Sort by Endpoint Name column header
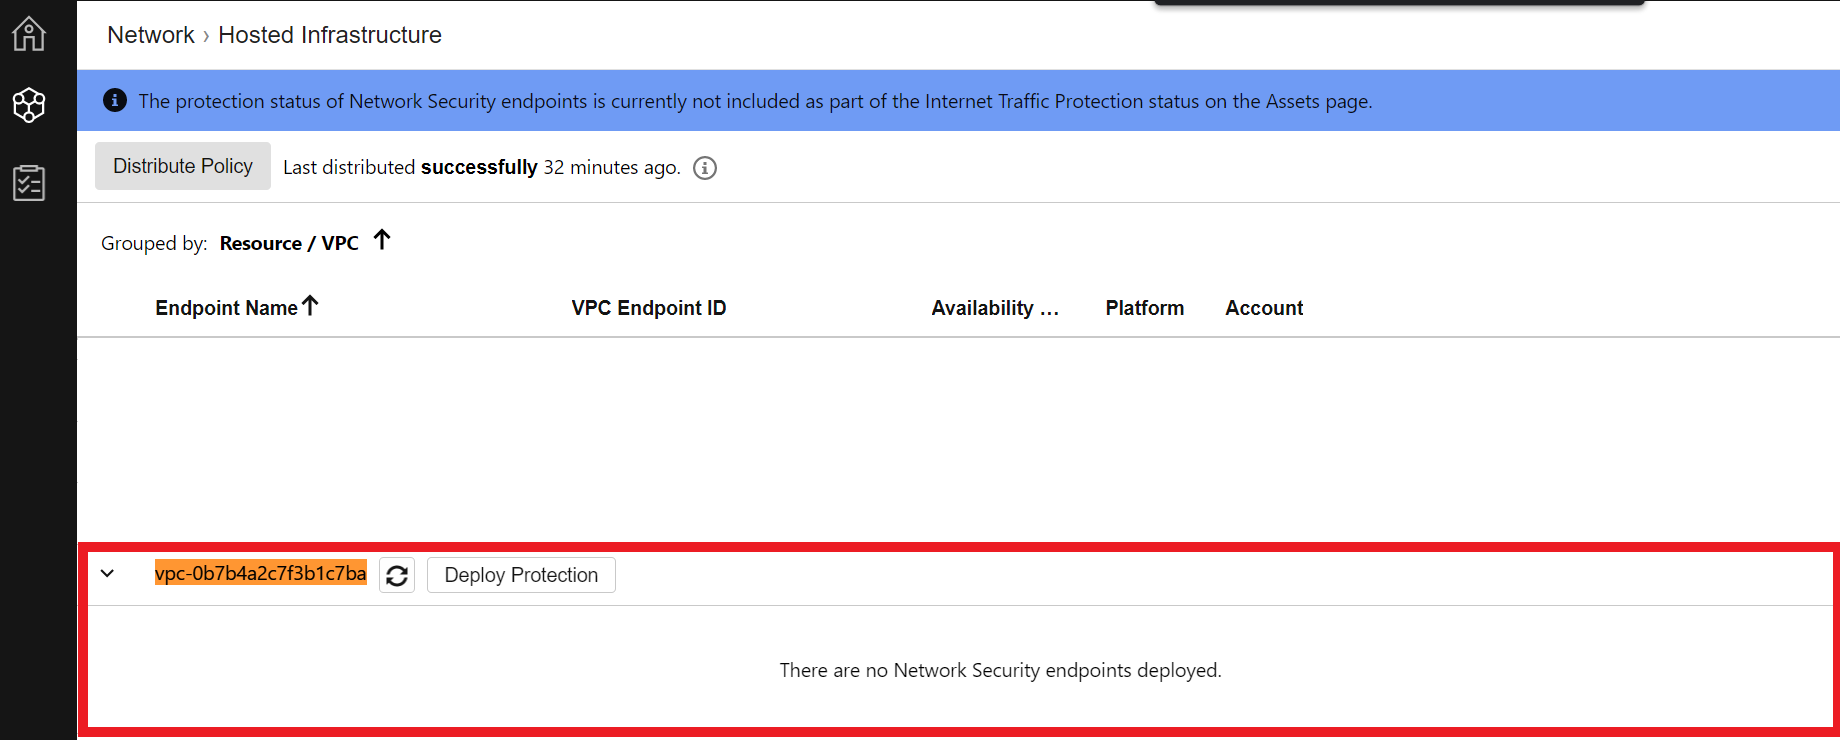 [x=226, y=308]
